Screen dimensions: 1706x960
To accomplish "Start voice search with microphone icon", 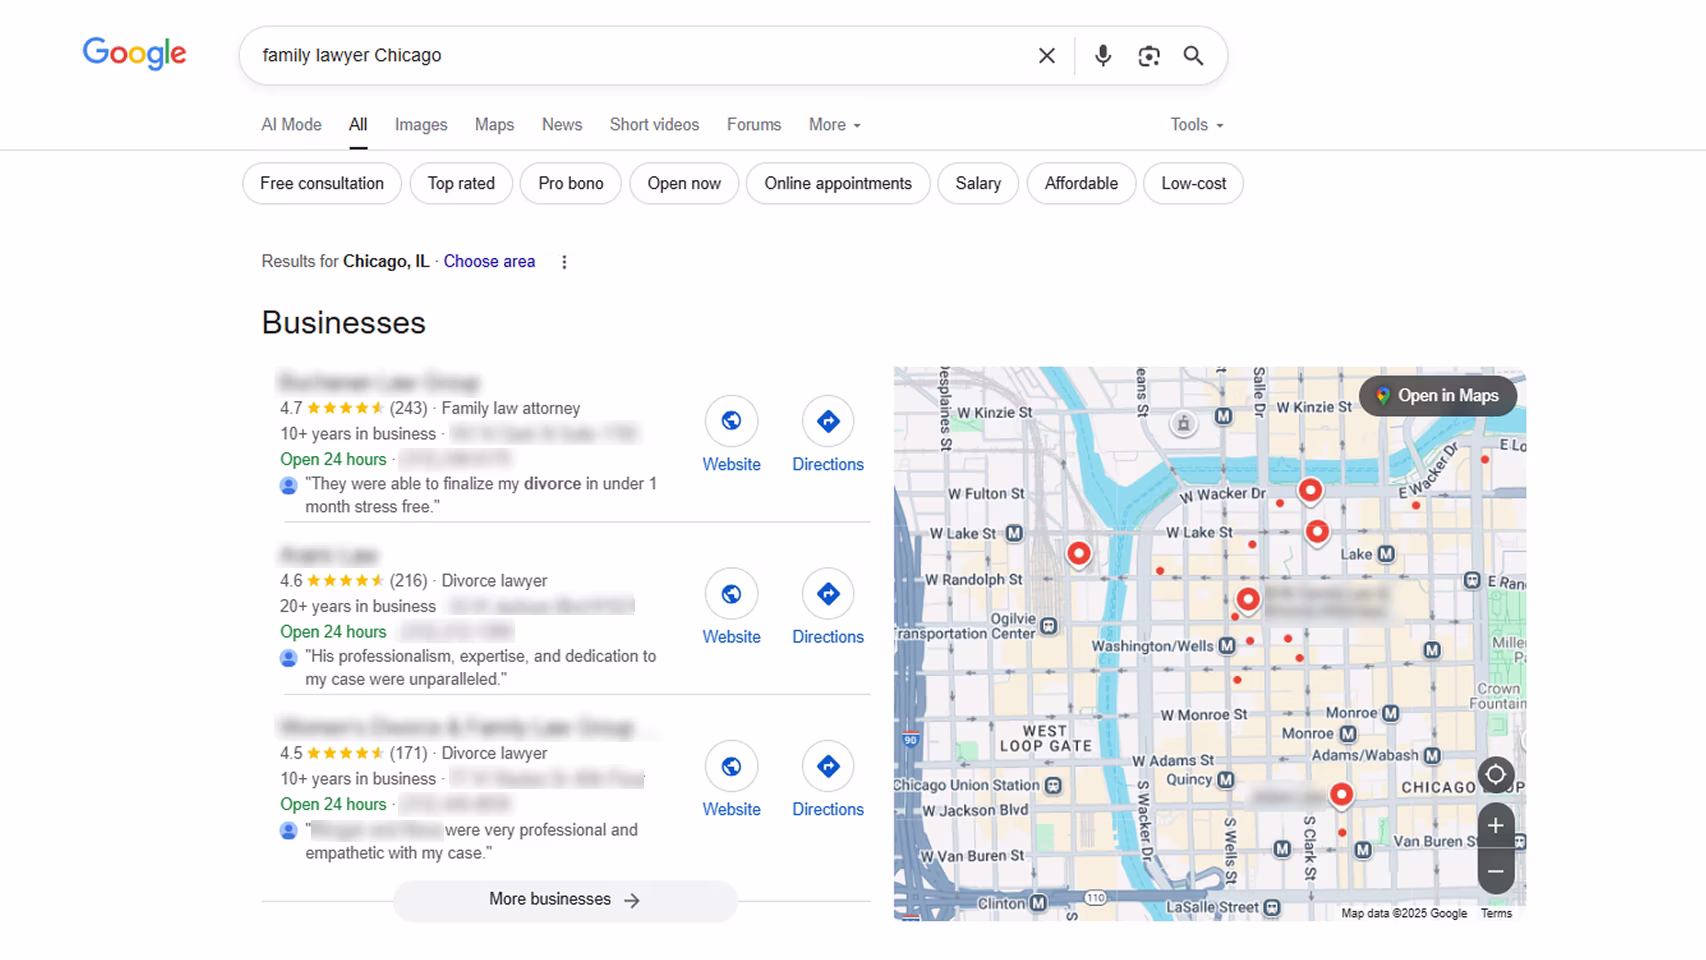I will click(1102, 56).
